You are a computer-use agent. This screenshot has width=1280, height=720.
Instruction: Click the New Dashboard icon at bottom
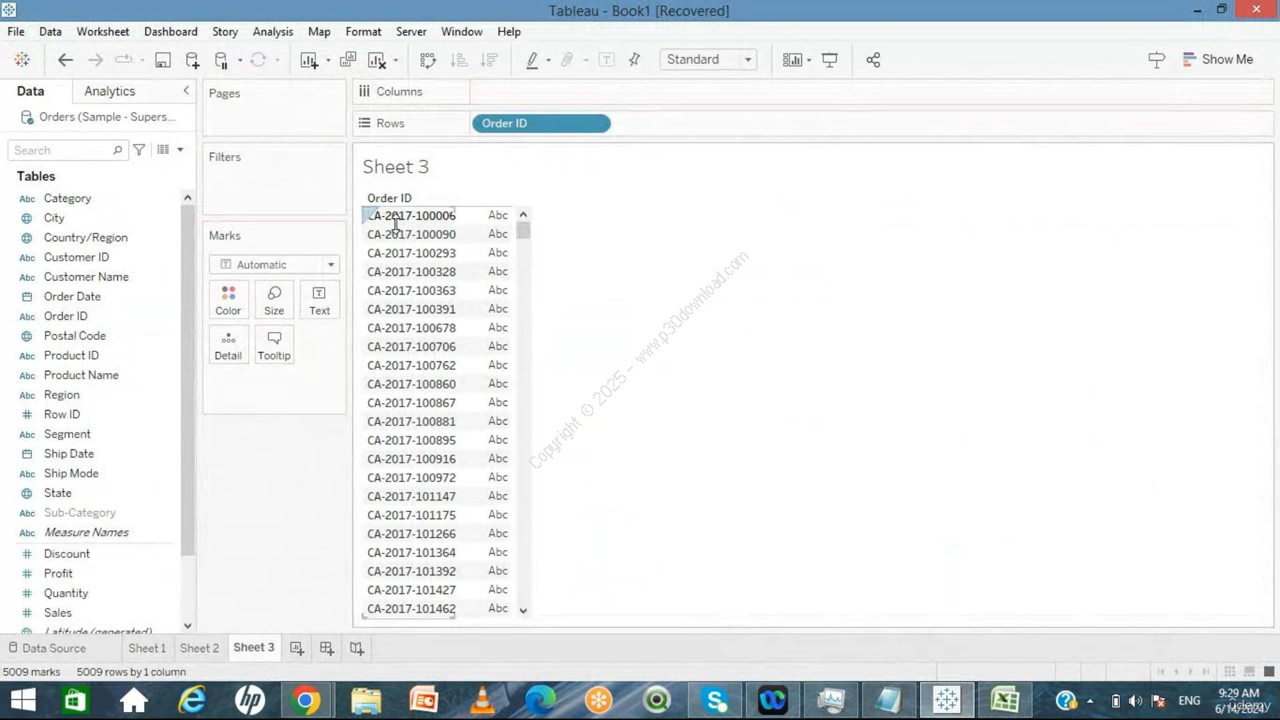click(327, 648)
